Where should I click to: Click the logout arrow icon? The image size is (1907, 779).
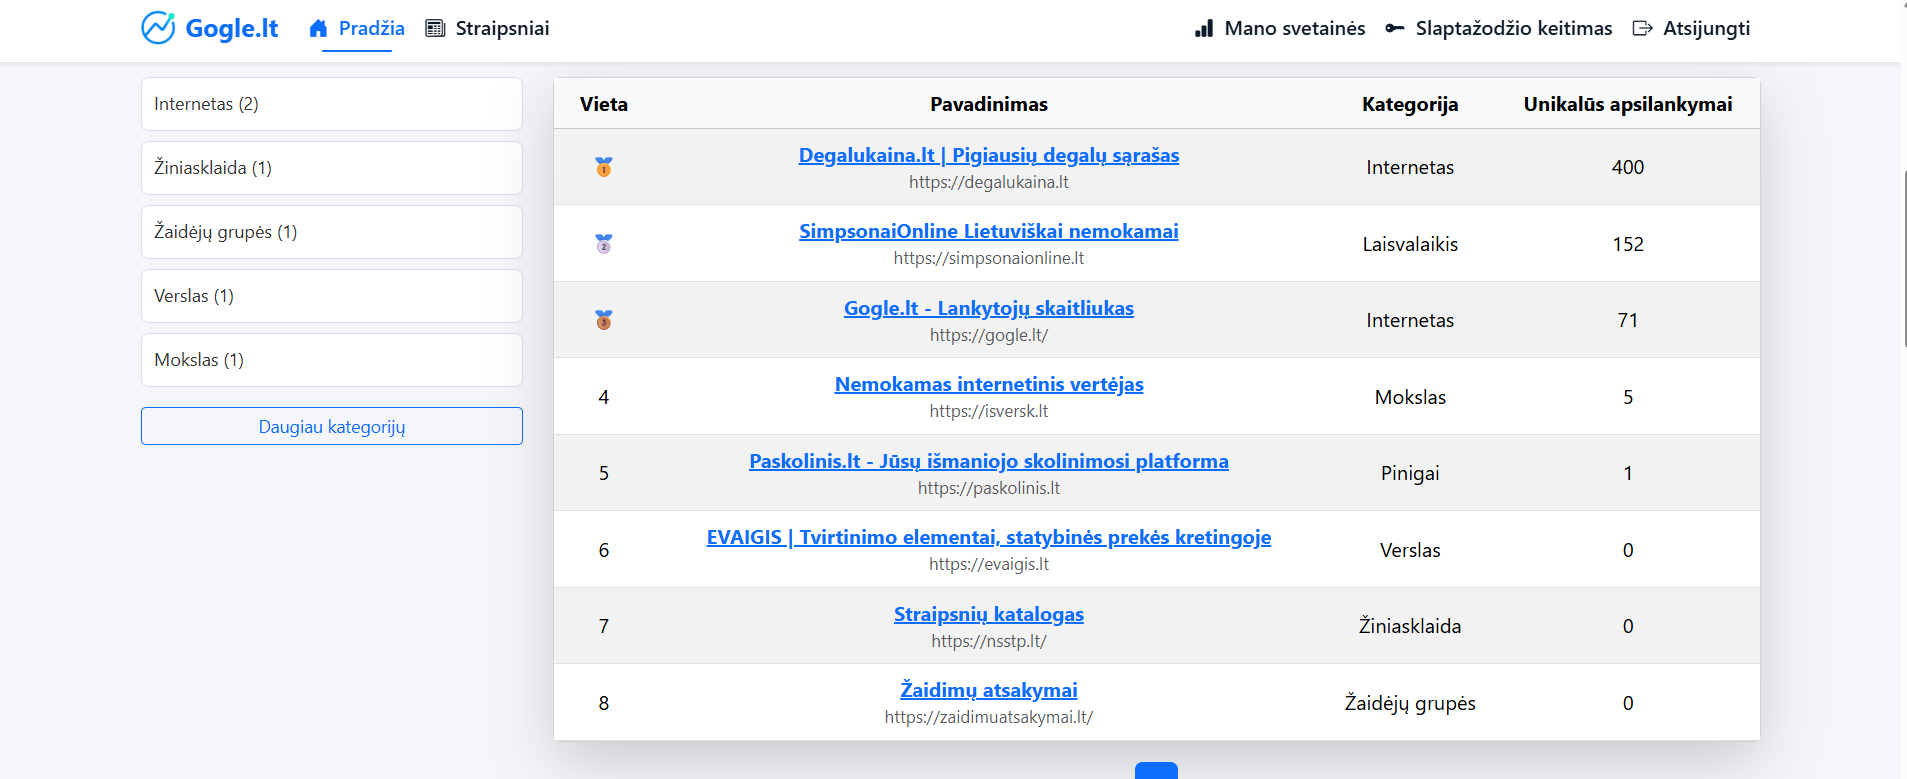[1642, 28]
